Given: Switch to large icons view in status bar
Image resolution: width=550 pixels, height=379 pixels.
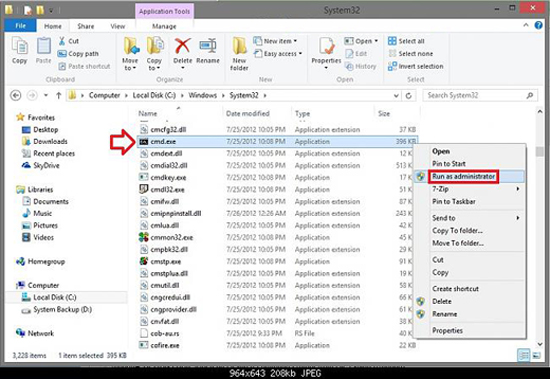Looking at the screenshot, I should pos(537,355).
